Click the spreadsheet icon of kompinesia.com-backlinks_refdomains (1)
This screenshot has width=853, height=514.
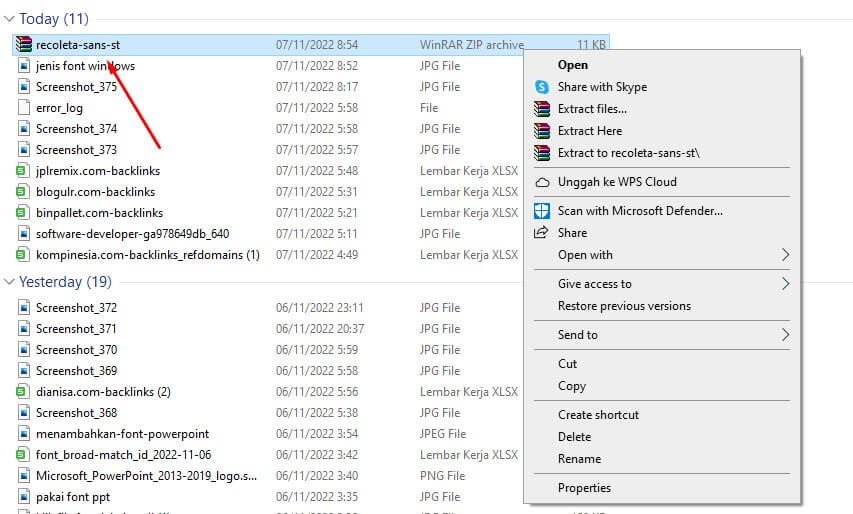click(x=22, y=255)
